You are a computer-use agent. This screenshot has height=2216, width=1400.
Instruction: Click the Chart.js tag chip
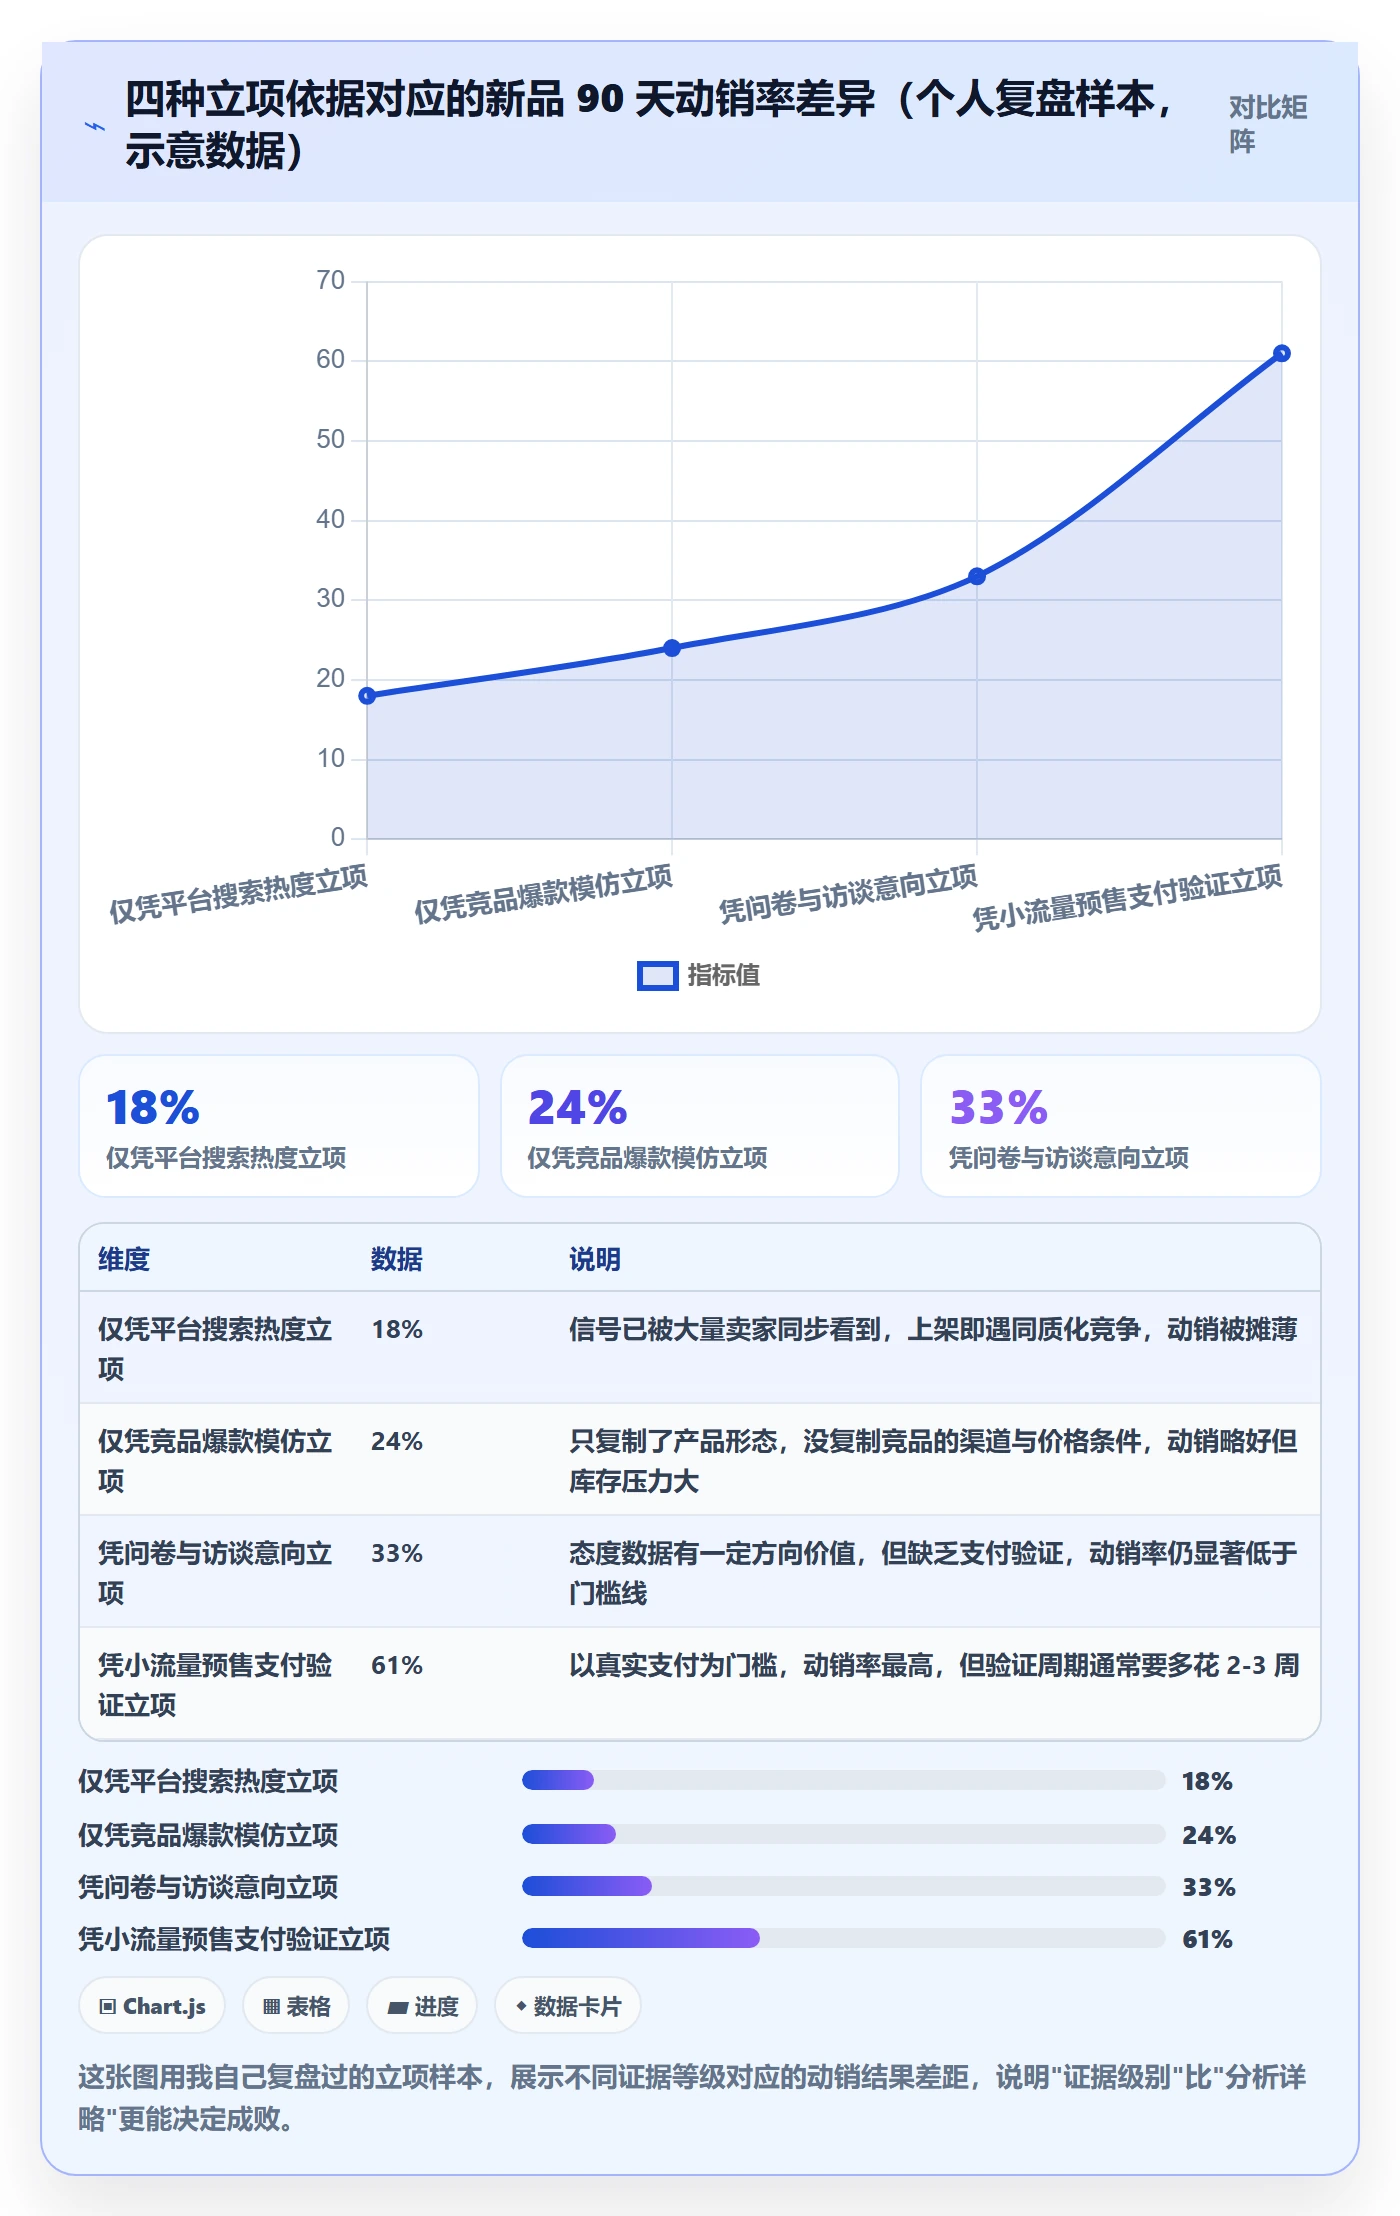152,2006
